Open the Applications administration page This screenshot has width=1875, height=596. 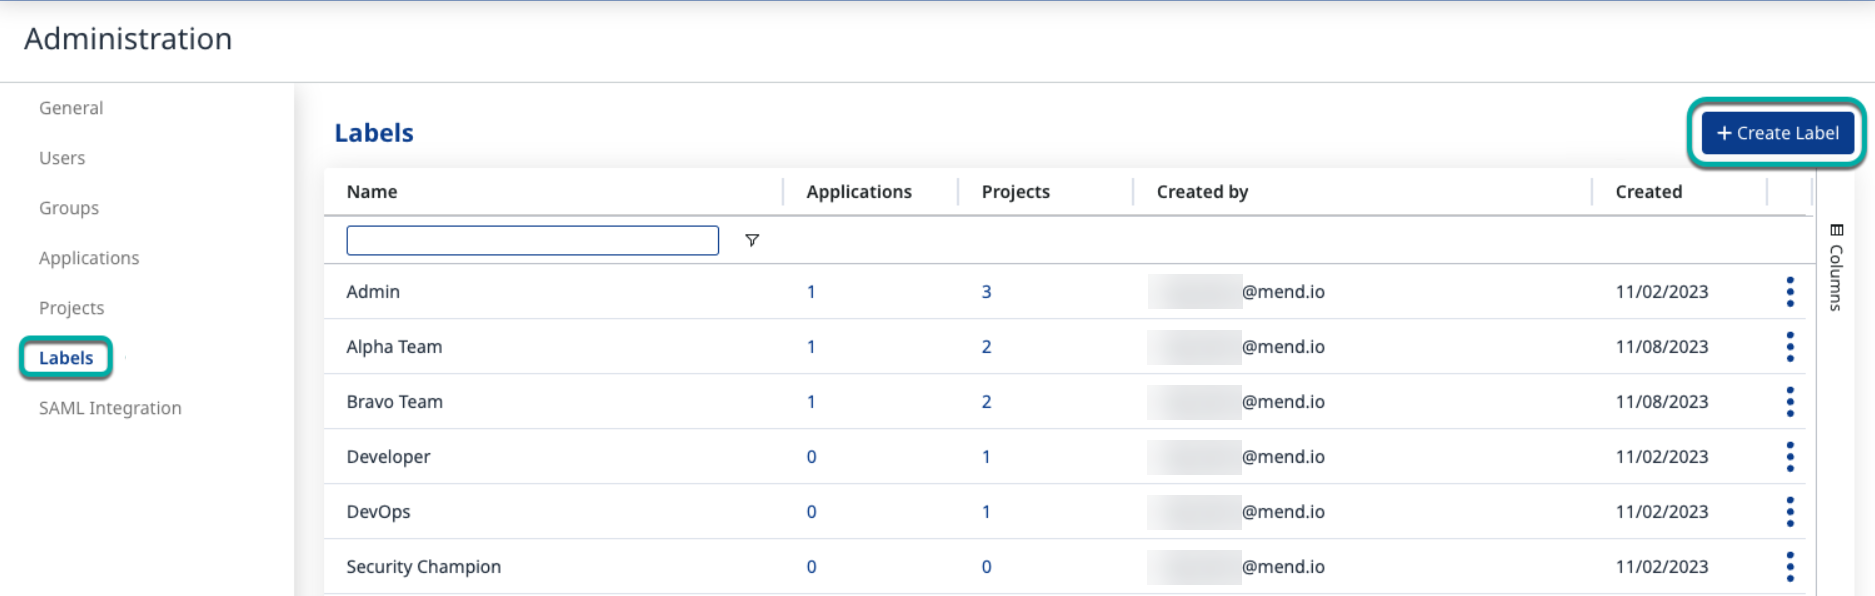click(x=89, y=258)
